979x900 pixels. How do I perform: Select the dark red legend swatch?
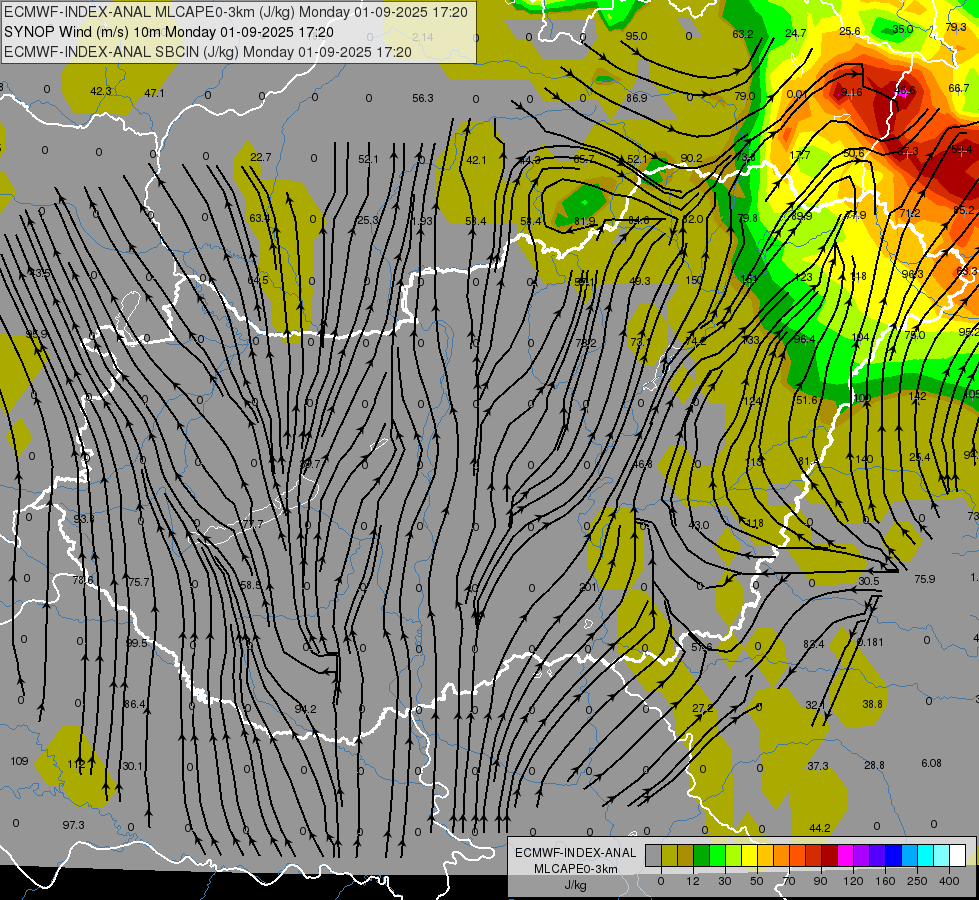point(829,855)
